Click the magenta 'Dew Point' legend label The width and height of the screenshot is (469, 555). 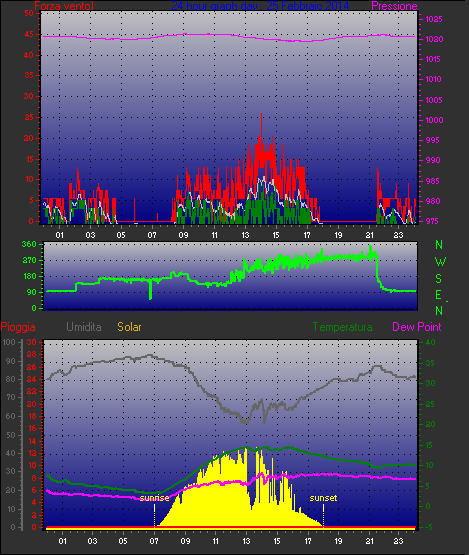pyautogui.click(x=417, y=327)
